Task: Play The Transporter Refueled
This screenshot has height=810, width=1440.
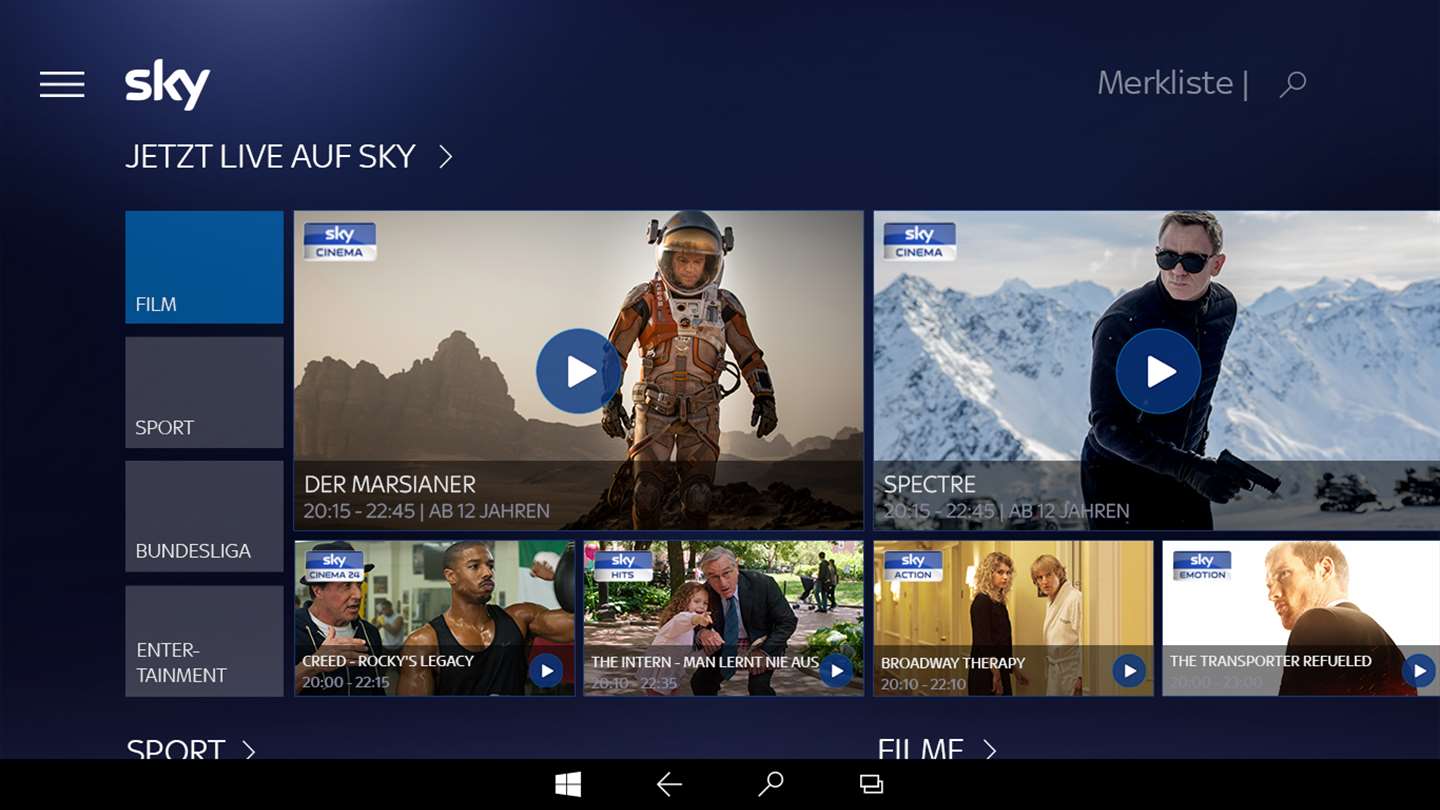Action: (1419, 670)
